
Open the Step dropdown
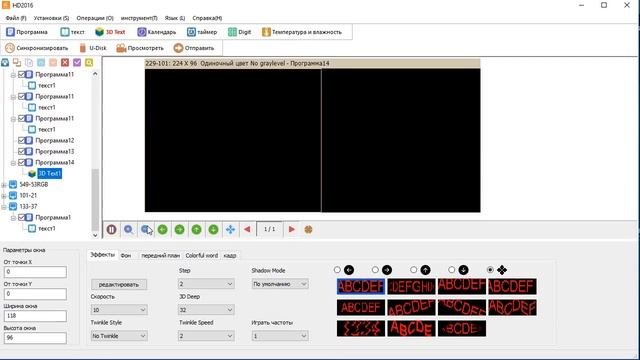click(206, 284)
